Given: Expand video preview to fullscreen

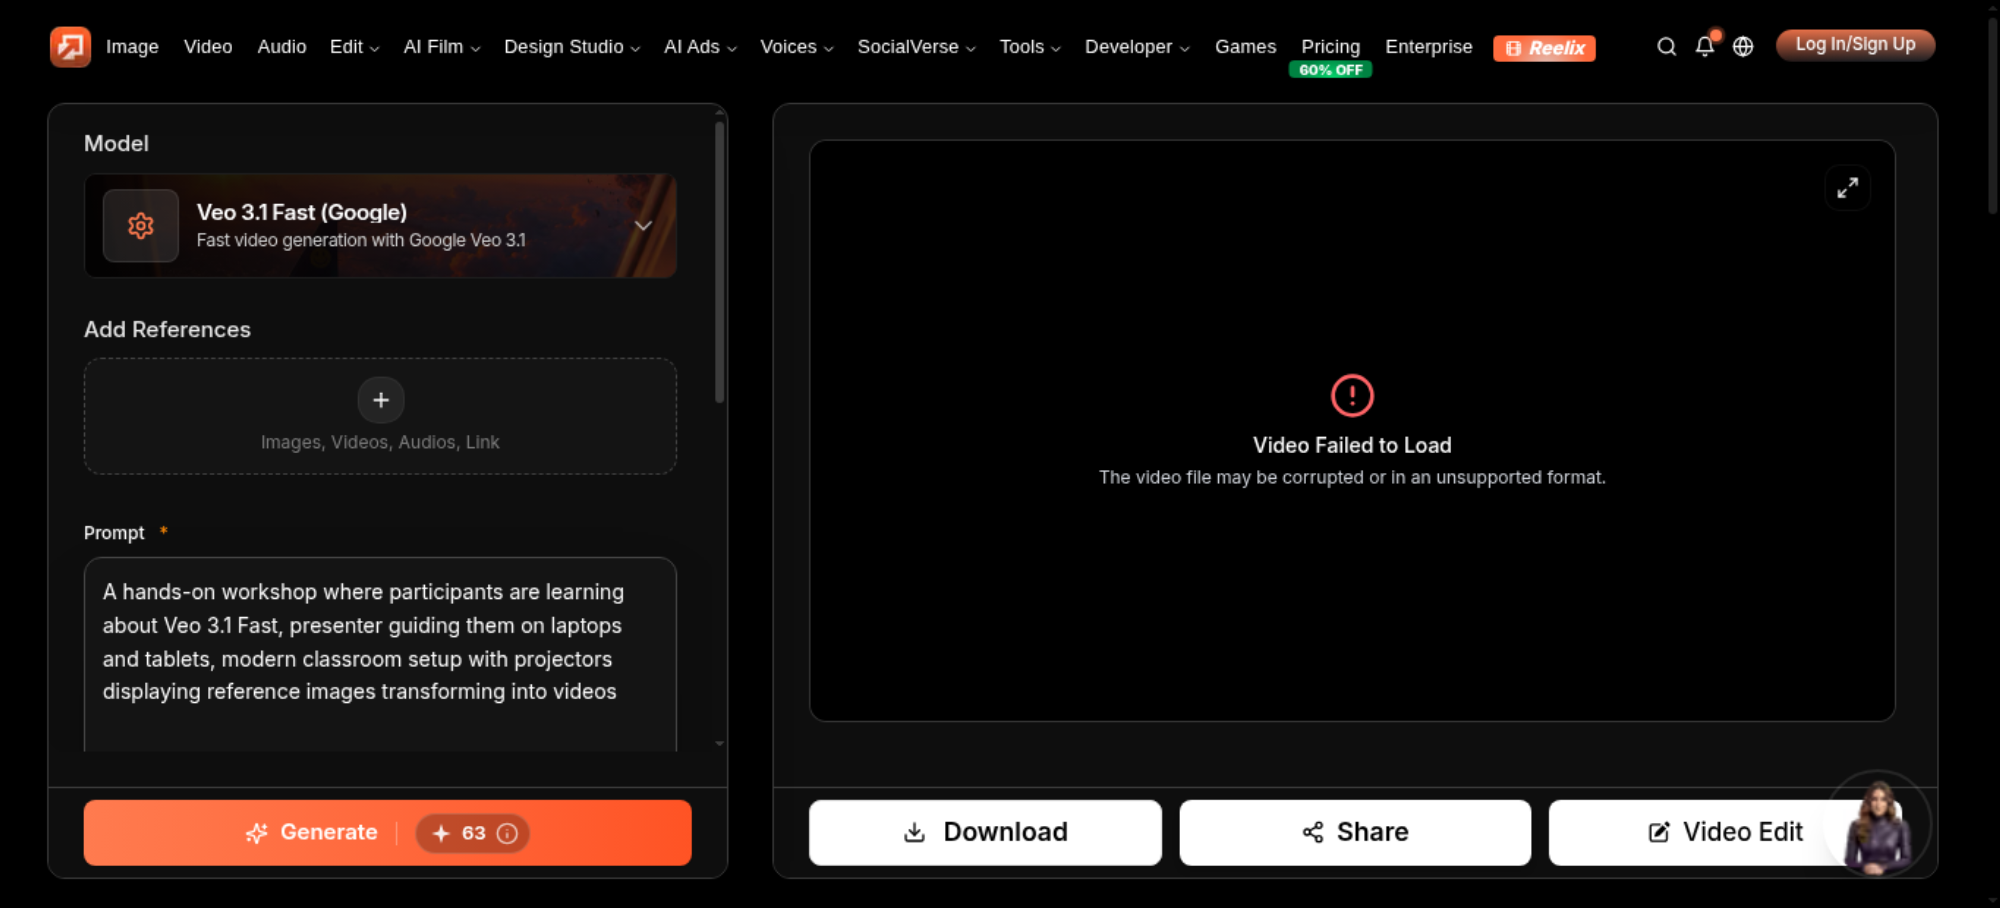Looking at the screenshot, I should pos(1847,188).
